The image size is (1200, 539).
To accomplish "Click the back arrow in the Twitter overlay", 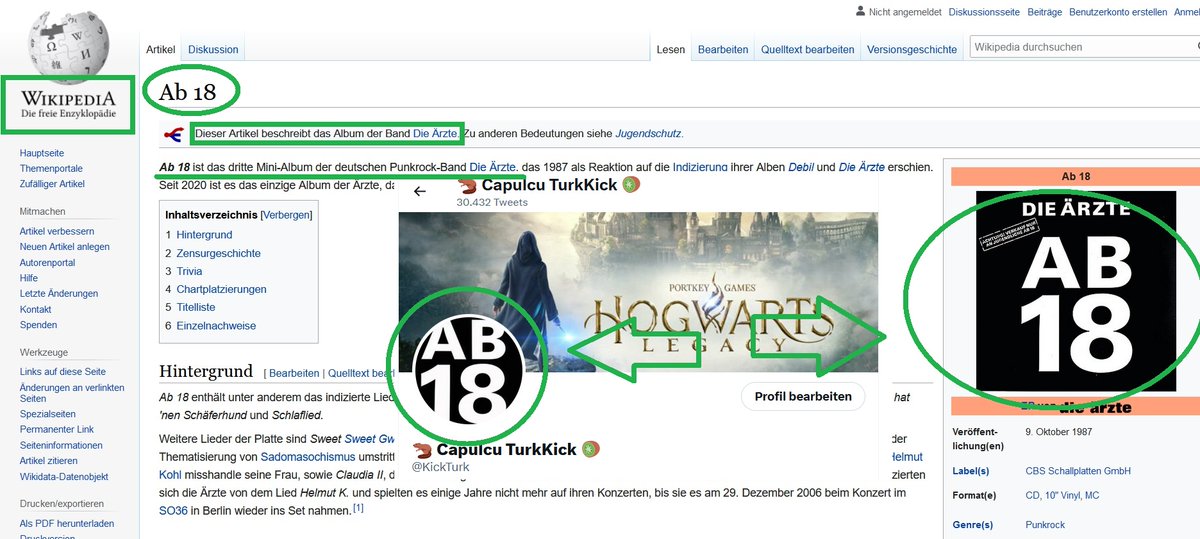I will point(419,191).
